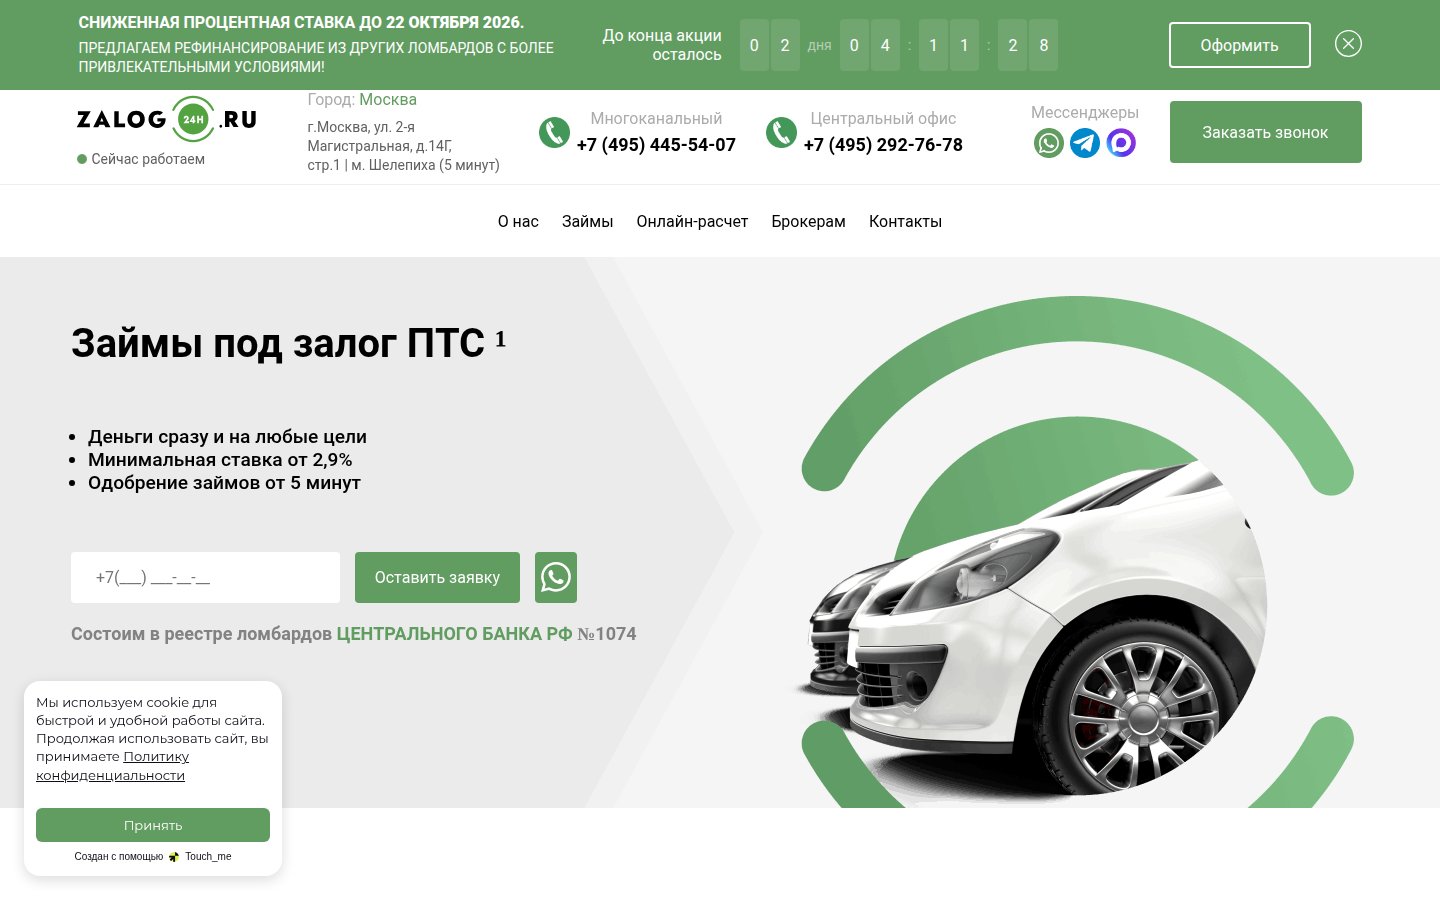Click the phone icon beside Центральный офис
Screen dimensions: 1440x900
[x=781, y=132]
